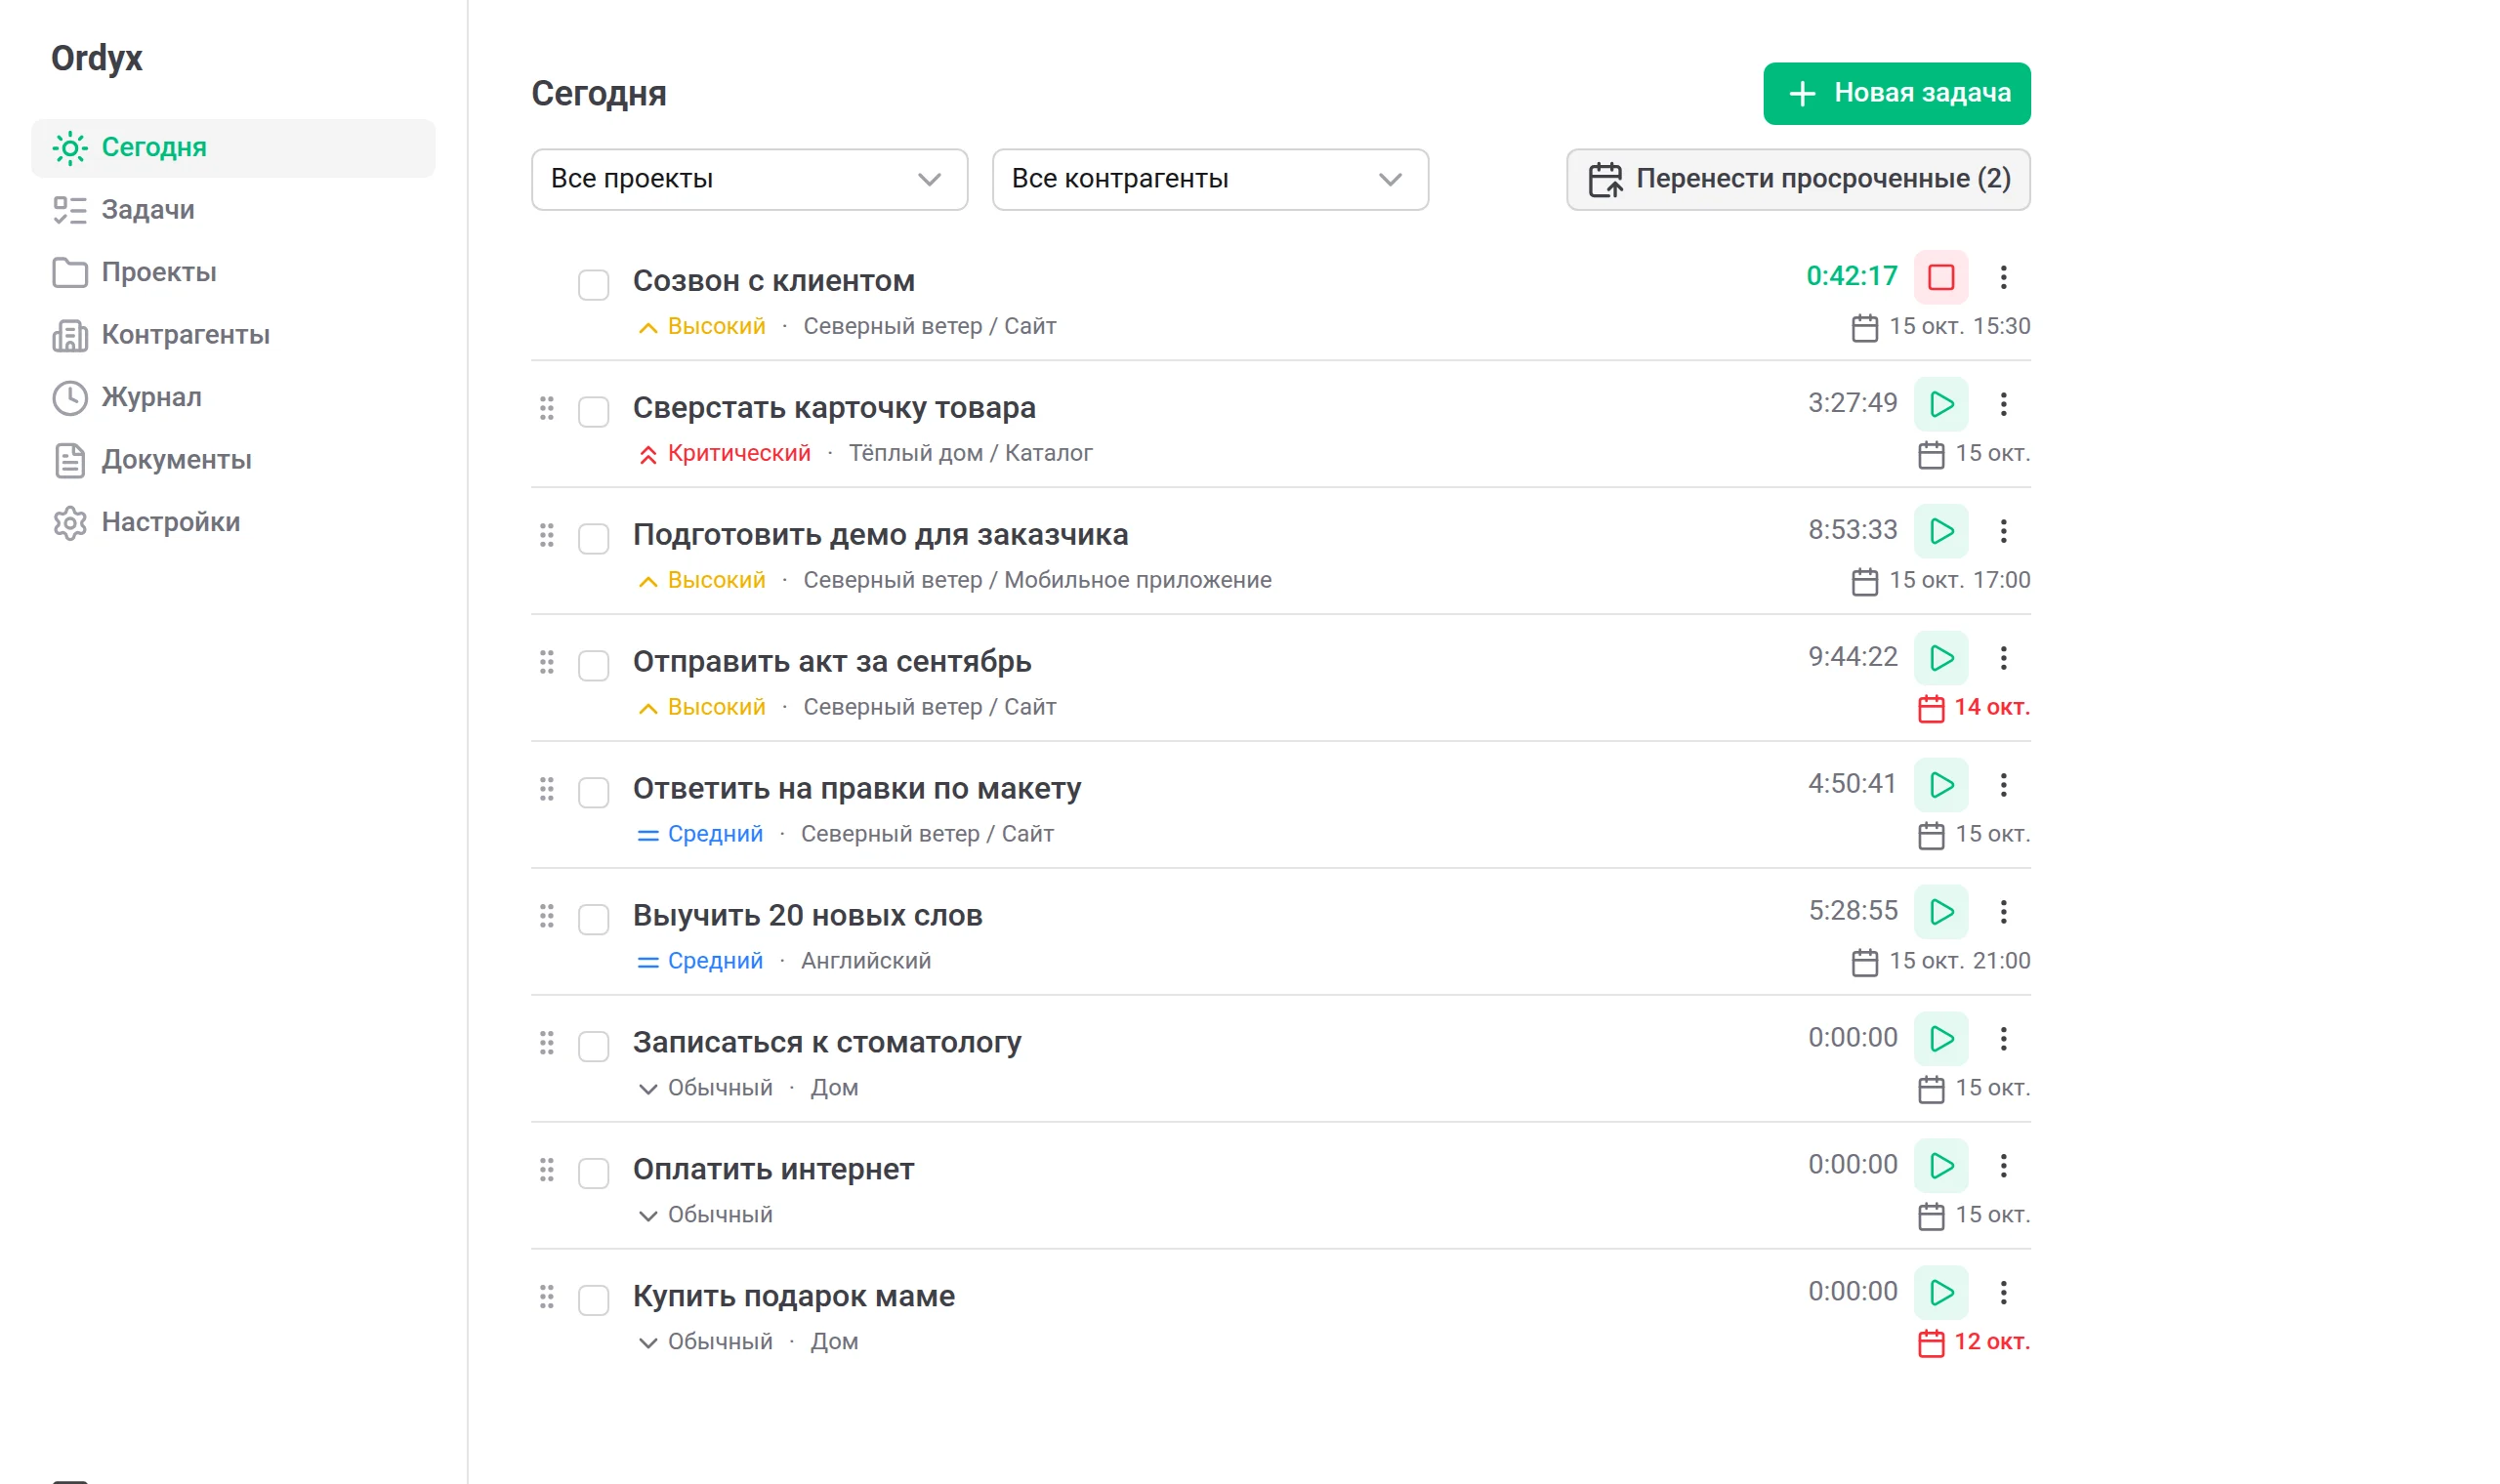Tick checkbox for Отправить акт за сентябрь
The height and width of the screenshot is (1484, 2500).
click(593, 666)
